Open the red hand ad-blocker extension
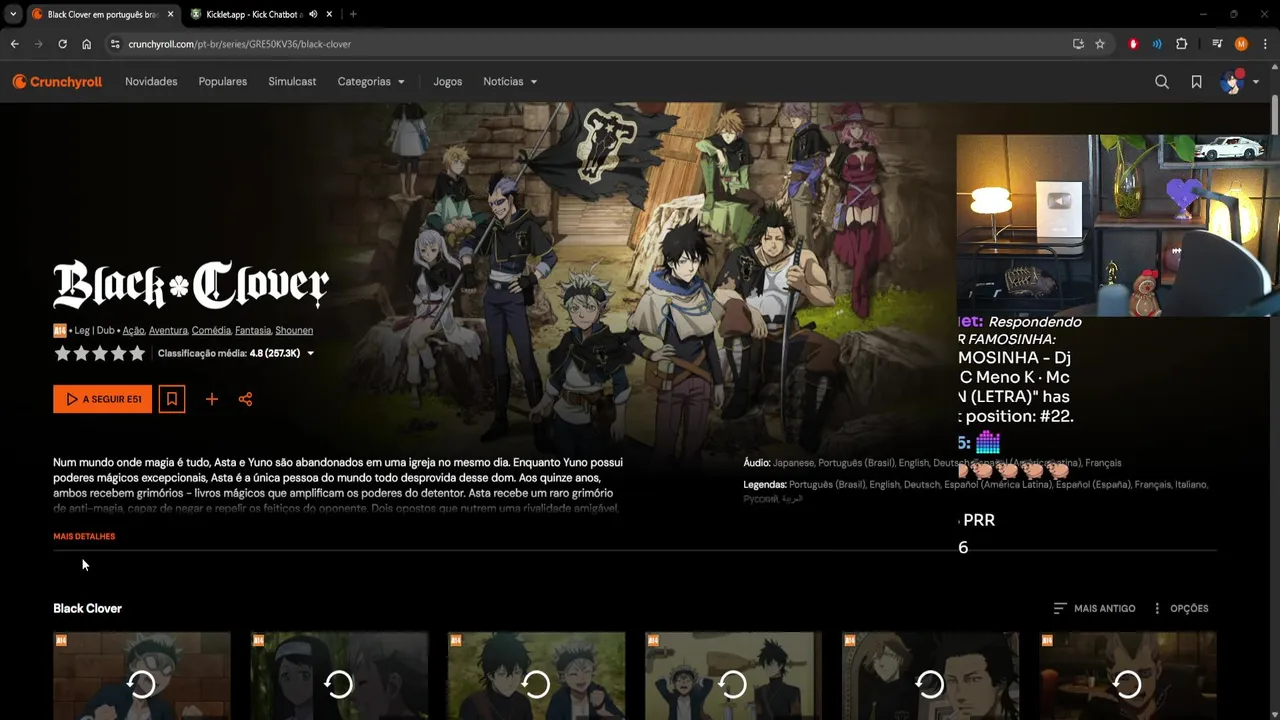 click(1133, 44)
